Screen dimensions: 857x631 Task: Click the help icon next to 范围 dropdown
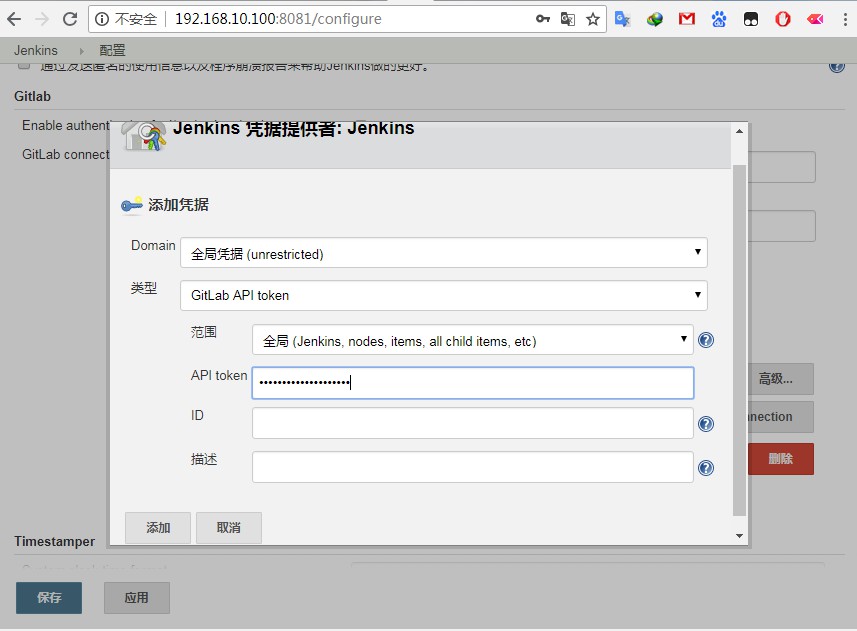[705, 340]
